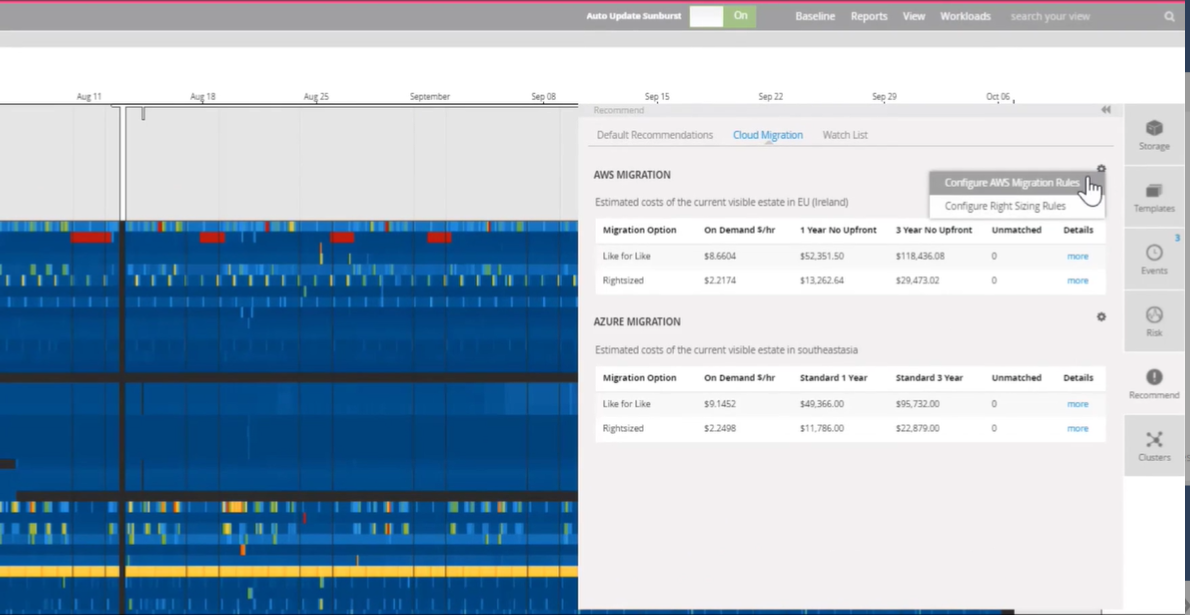Click Azure Like for Like on-demand $9.1452
Image resolution: width=1190 pixels, height=615 pixels.
[719, 404]
